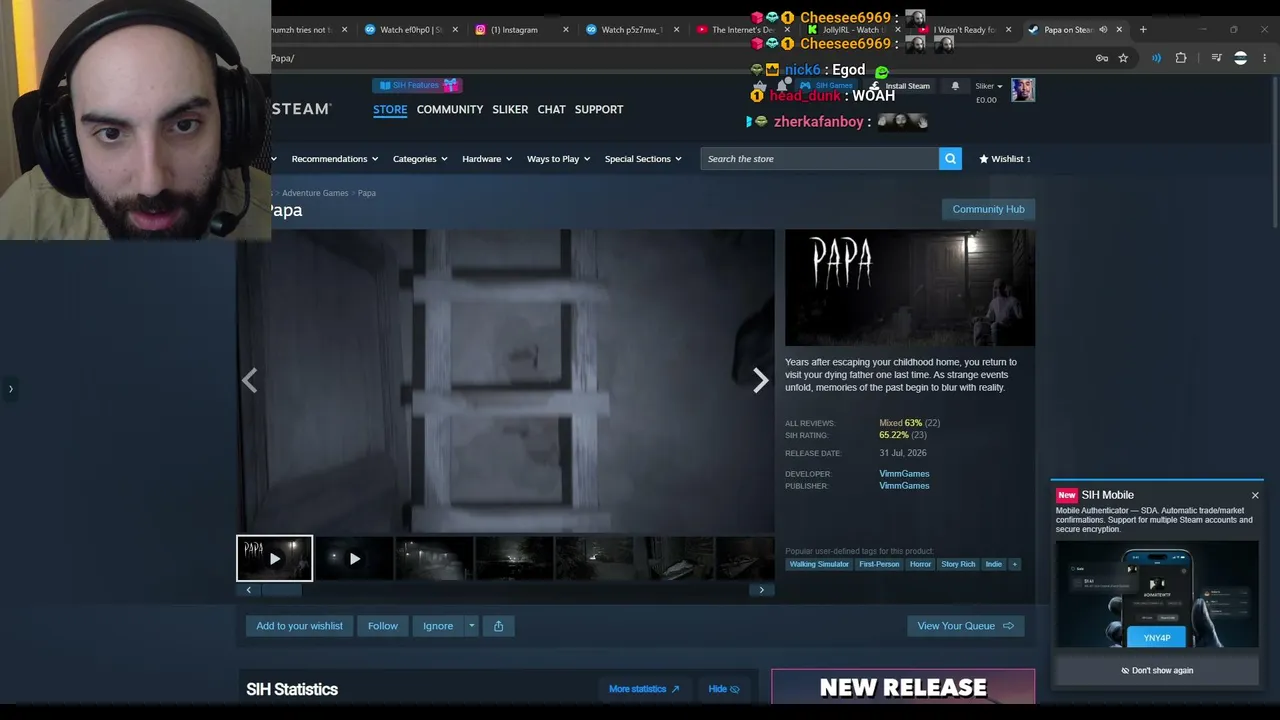Show the next screenshot with the right arrow
The height and width of the screenshot is (720, 1280).
[x=760, y=380]
